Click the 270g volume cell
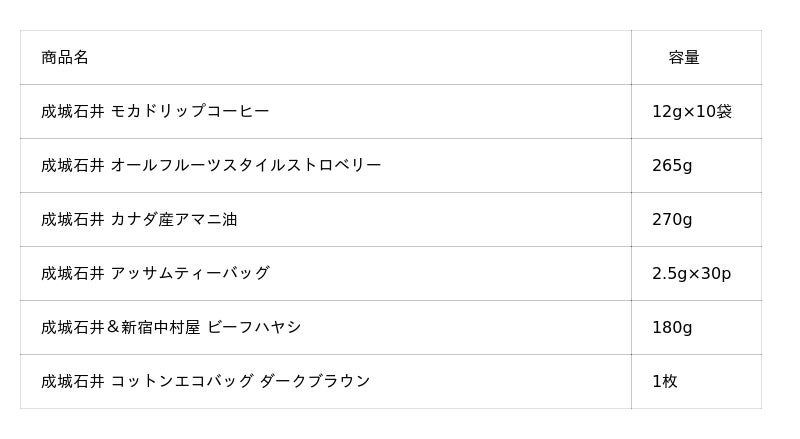The height and width of the screenshot is (439, 800). (x=672, y=220)
